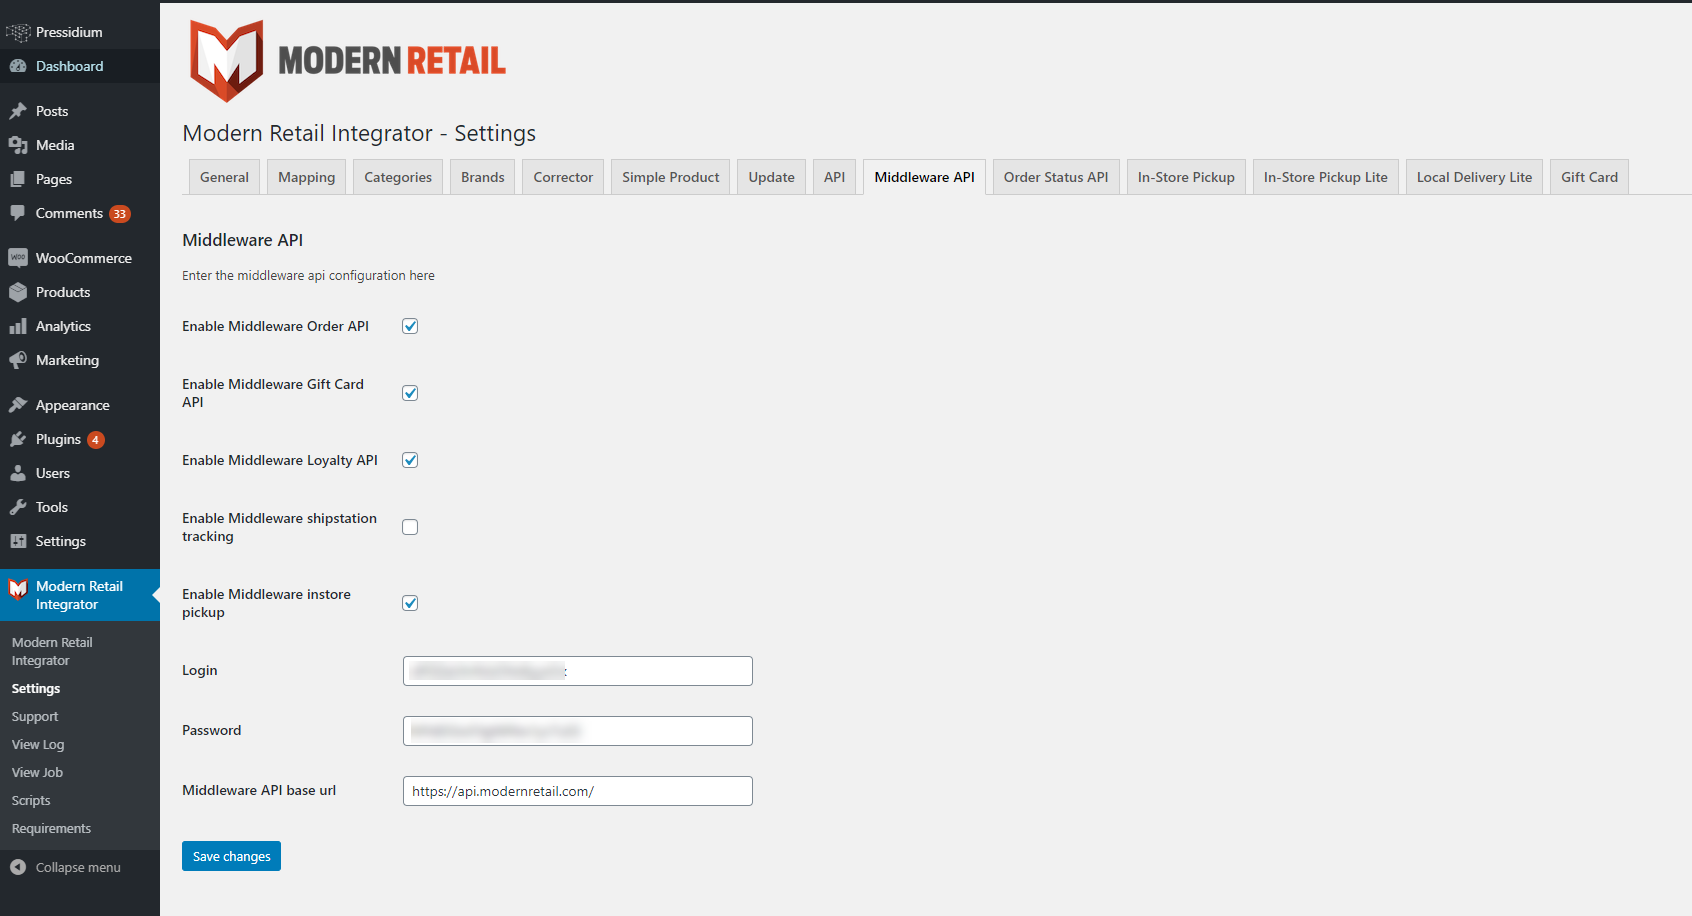Select the Middleware API tab

[925, 177]
